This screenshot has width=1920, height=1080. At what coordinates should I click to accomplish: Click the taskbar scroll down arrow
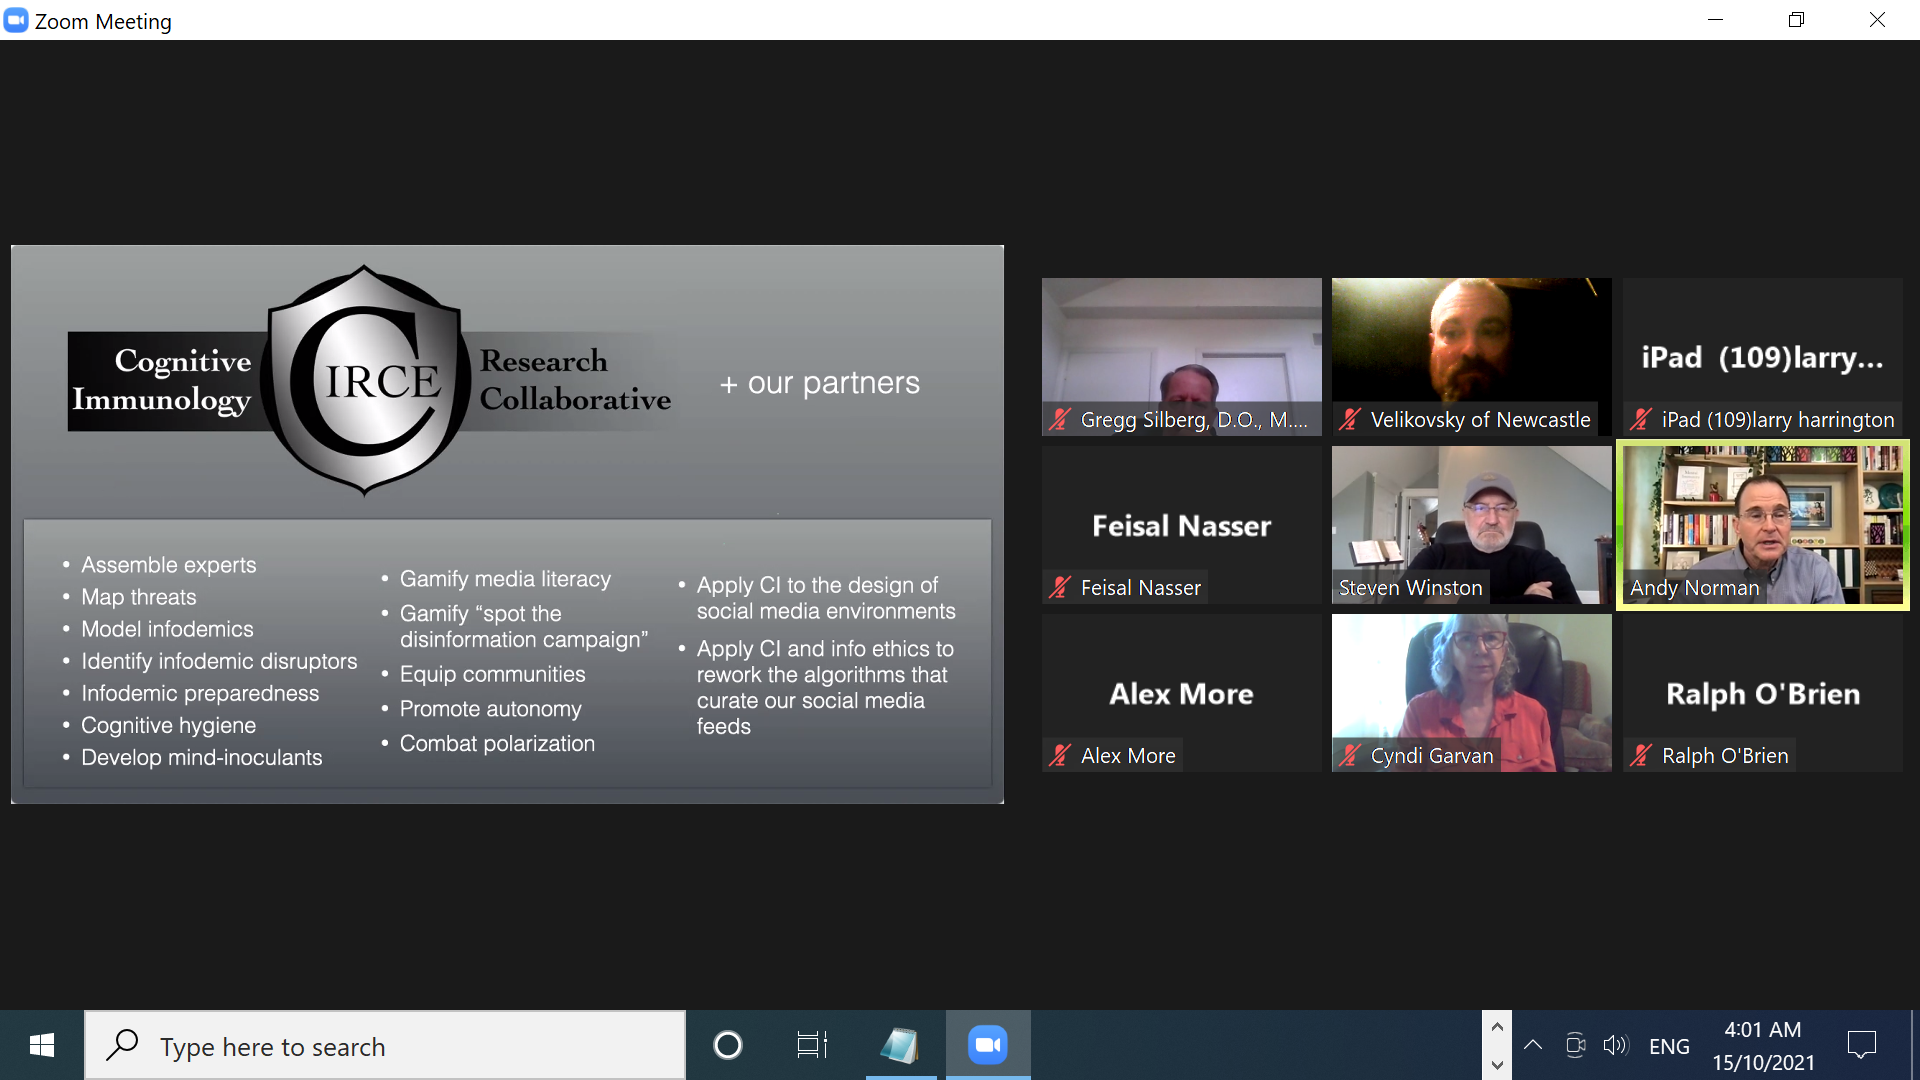[1497, 1065]
